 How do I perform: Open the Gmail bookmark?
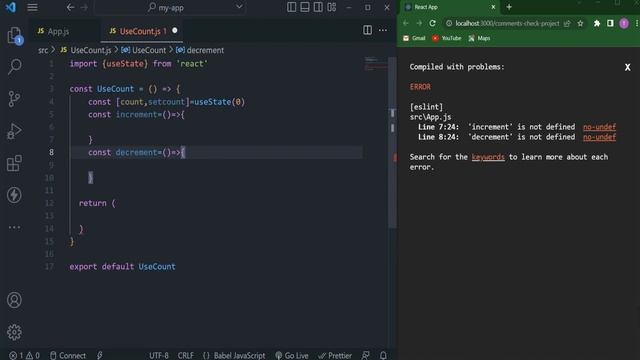pyautogui.click(x=414, y=38)
